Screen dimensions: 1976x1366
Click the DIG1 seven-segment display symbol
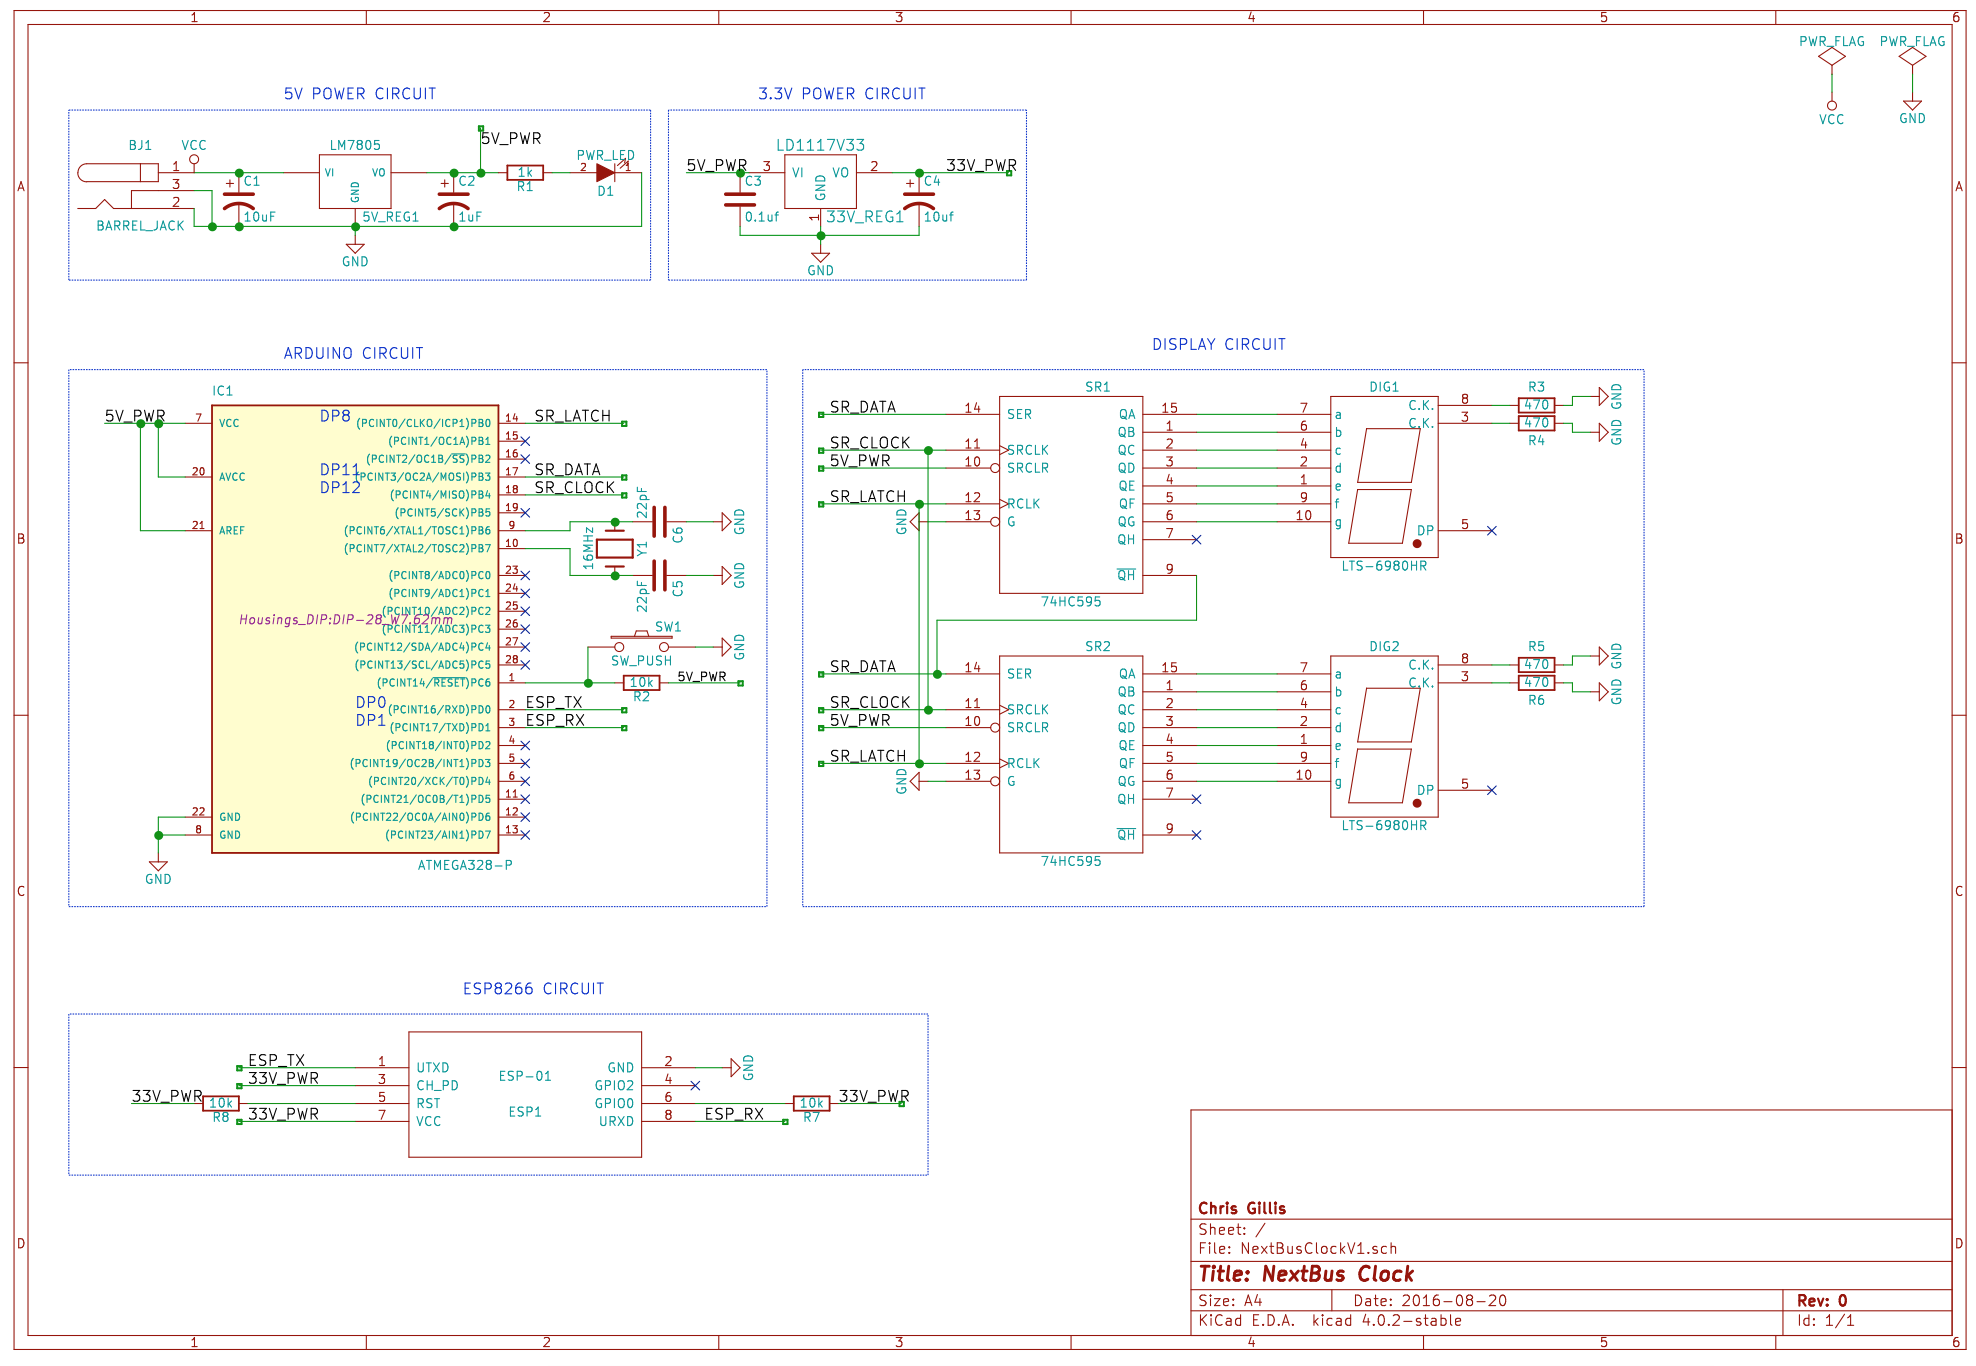(1384, 477)
